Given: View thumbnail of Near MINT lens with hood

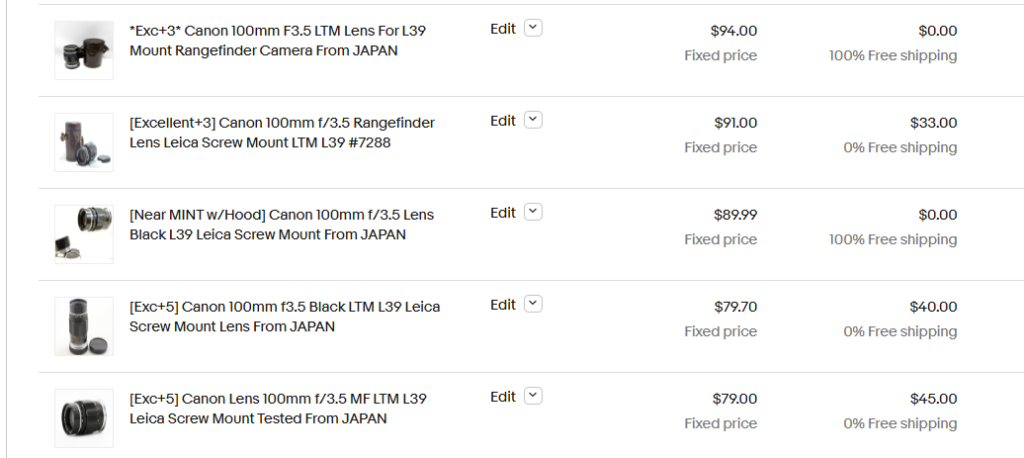Looking at the screenshot, I should [x=84, y=235].
